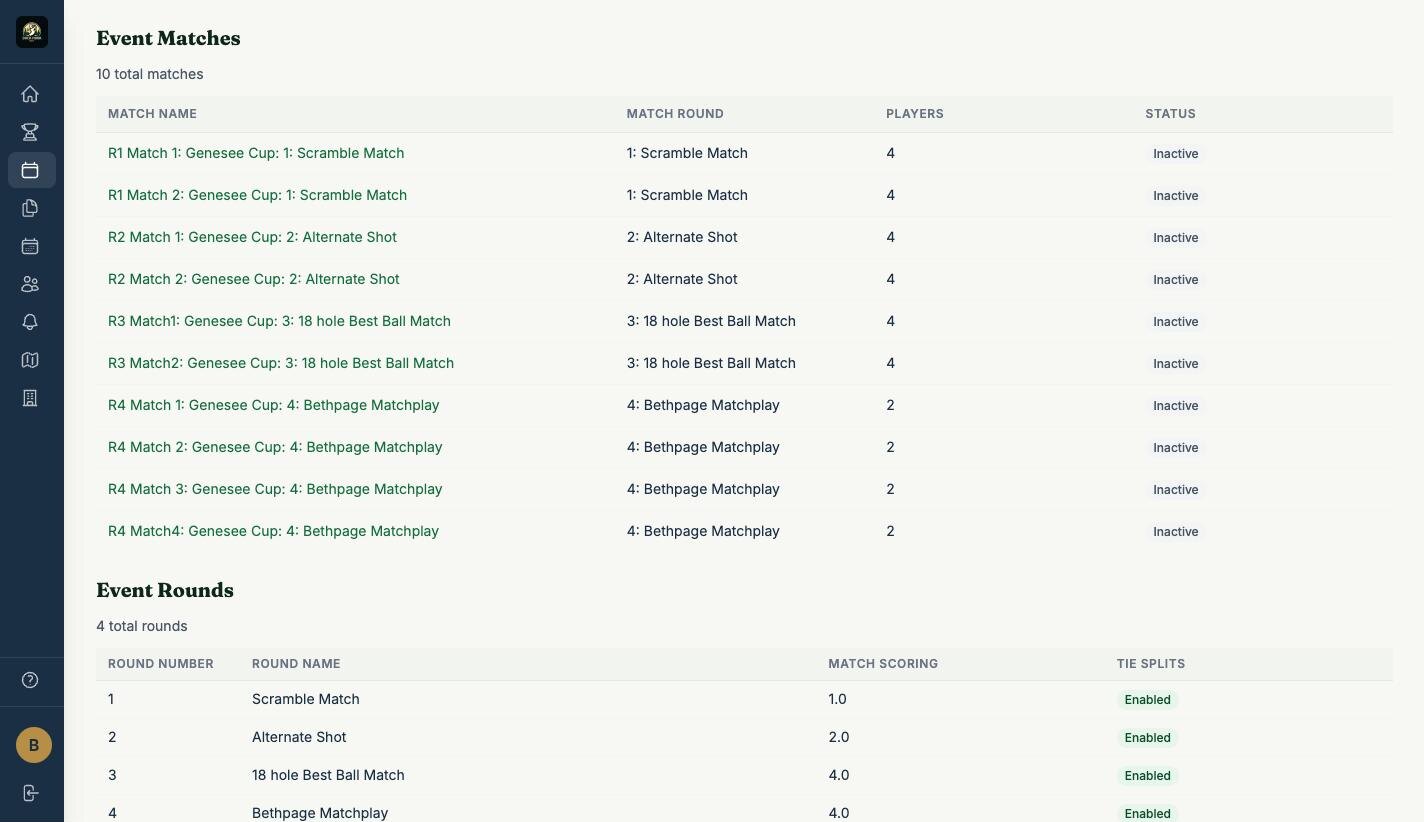Select the highlighted calendar icon in sidebar
The height and width of the screenshot is (822, 1424).
31,170
